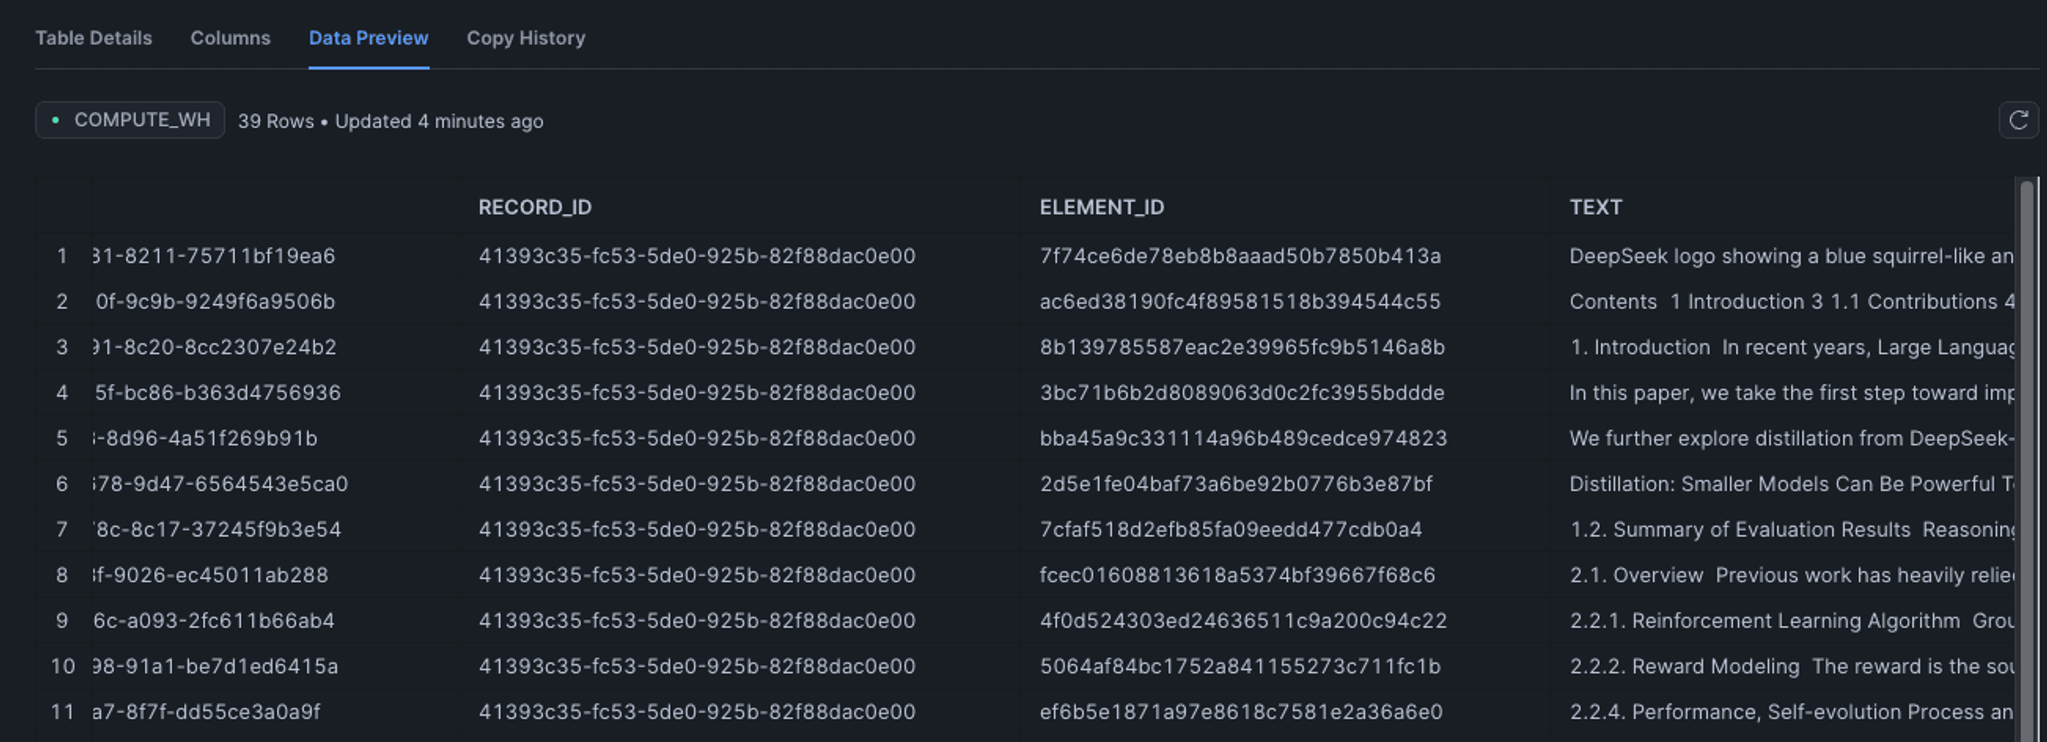Click the ELEMENT_ID column header
2047x742 pixels.
pos(1101,207)
